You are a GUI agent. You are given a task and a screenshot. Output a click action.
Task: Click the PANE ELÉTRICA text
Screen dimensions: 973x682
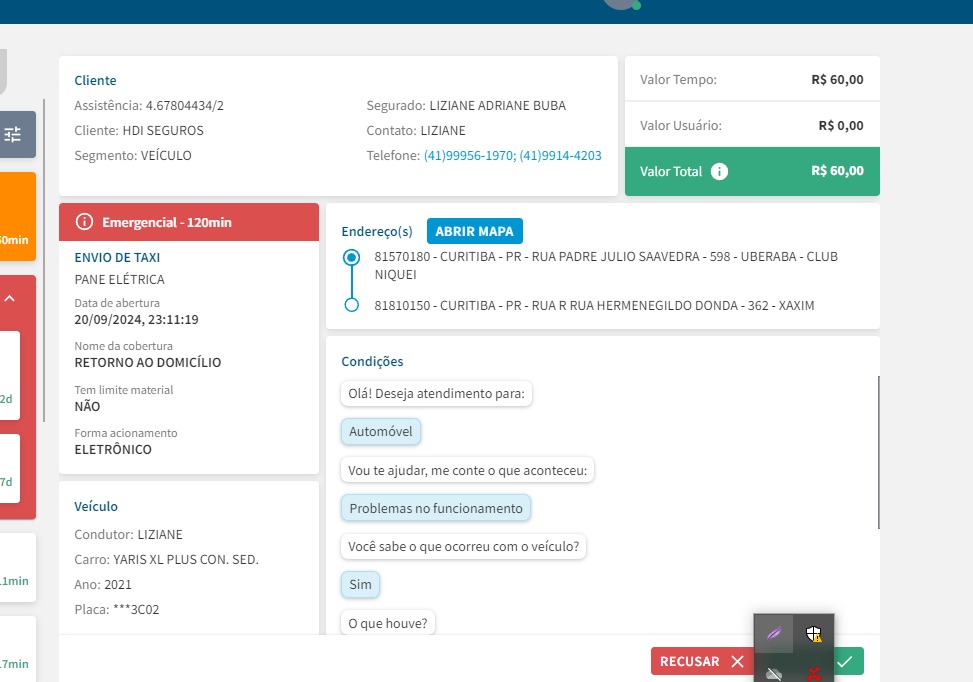[x=120, y=279]
